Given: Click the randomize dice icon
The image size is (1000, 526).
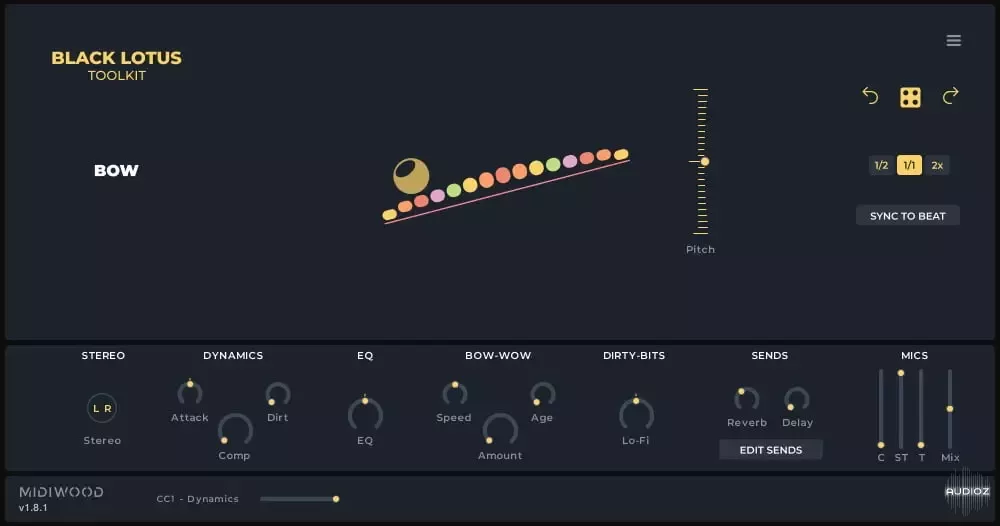Looking at the screenshot, I should tap(910, 97).
